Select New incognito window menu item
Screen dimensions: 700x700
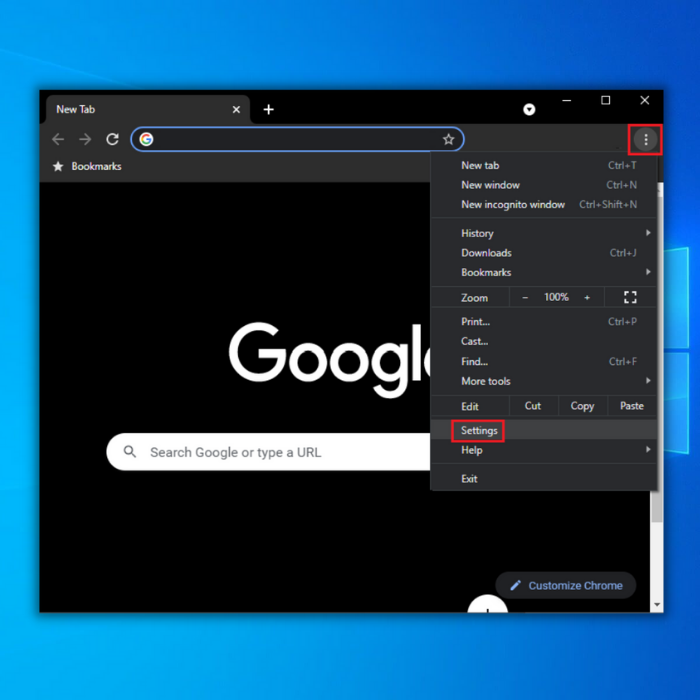pyautogui.click(x=543, y=204)
